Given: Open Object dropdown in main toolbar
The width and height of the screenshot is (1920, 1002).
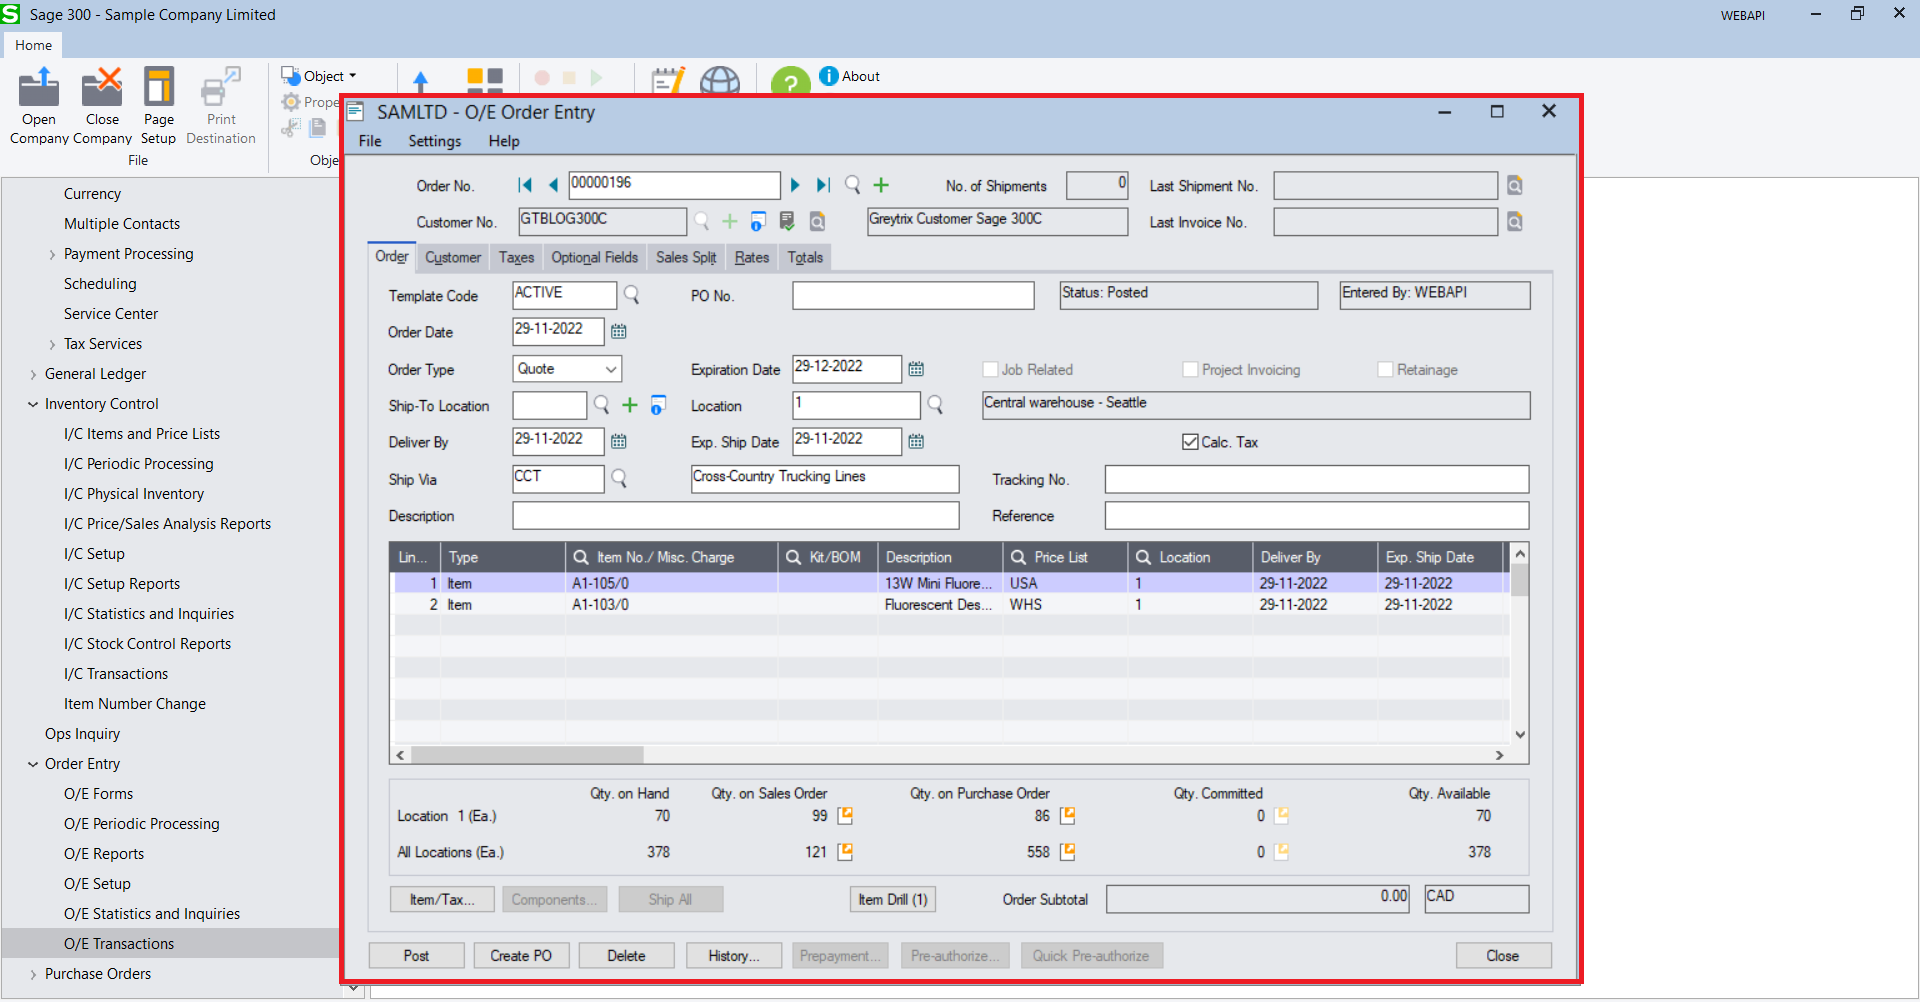Looking at the screenshot, I should (319, 76).
